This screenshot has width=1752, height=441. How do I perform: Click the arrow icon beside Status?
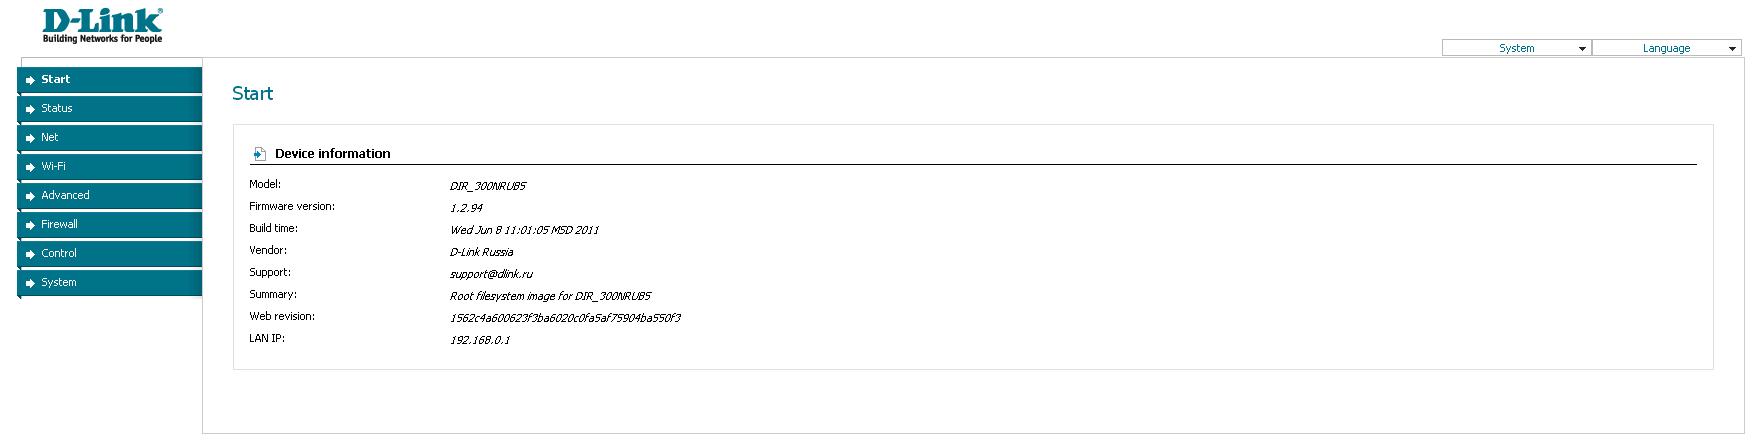click(x=31, y=109)
